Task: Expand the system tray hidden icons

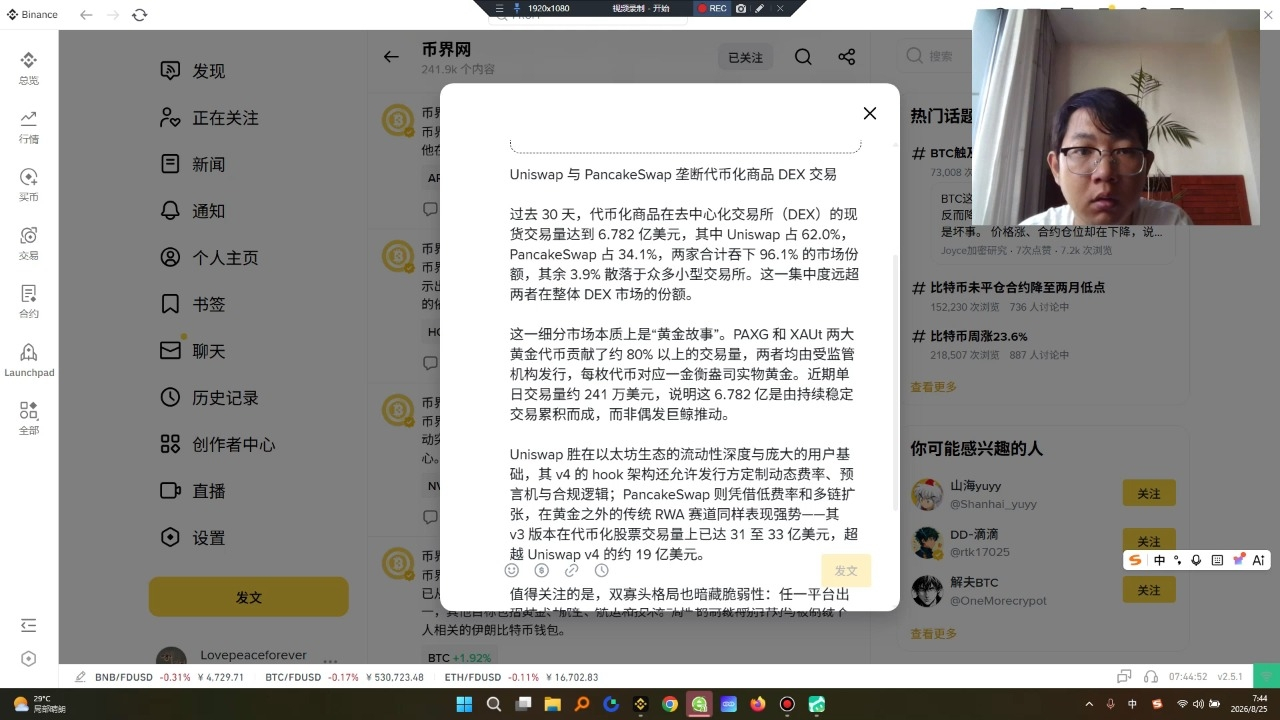Action: [x=1089, y=704]
